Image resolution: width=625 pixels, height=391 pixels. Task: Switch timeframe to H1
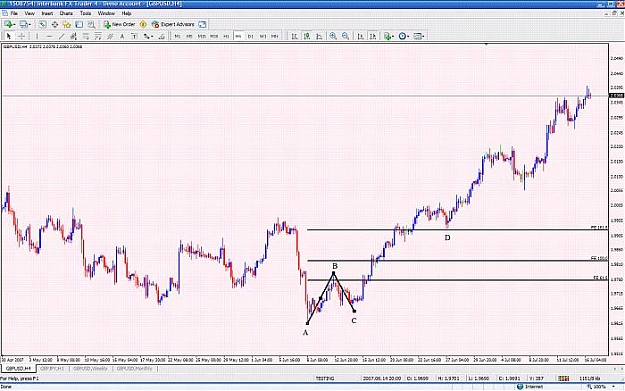click(226, 36)
